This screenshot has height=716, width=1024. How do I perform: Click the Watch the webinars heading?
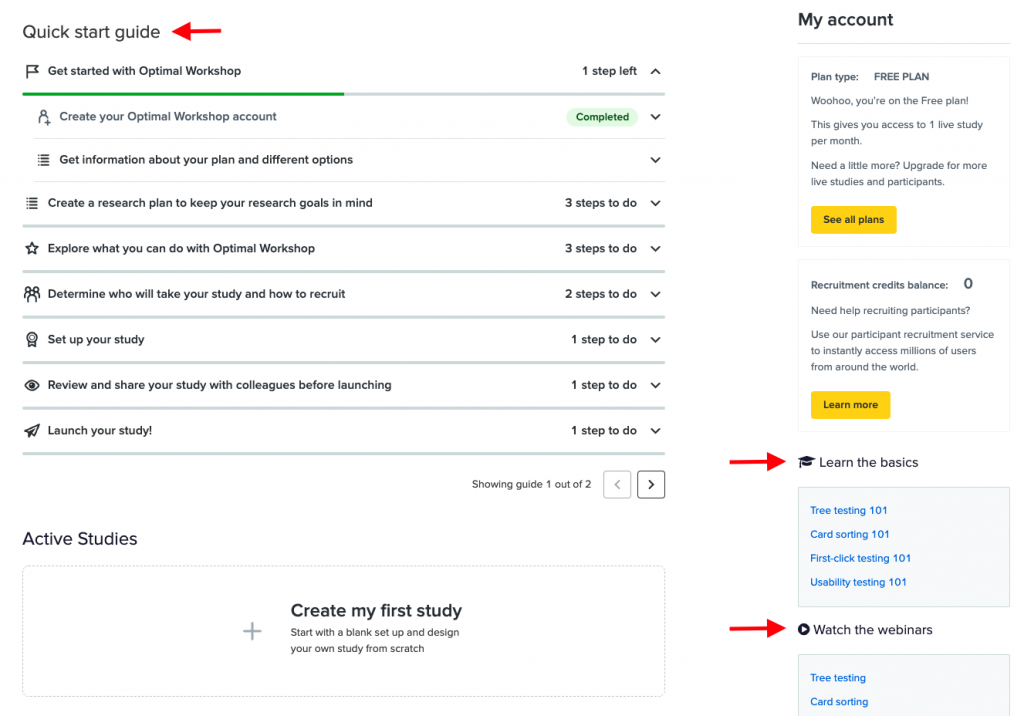point(872,630)
